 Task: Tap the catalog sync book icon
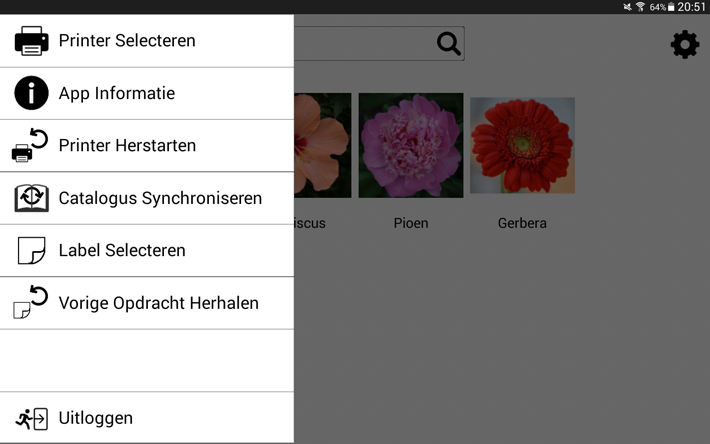pos(31,198)
